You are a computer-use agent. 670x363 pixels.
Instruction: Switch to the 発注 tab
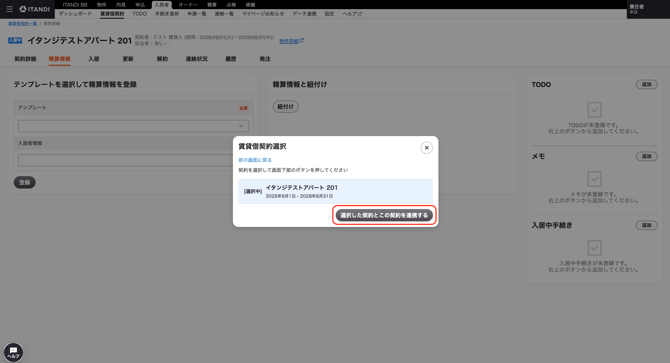tap(265, 59)
